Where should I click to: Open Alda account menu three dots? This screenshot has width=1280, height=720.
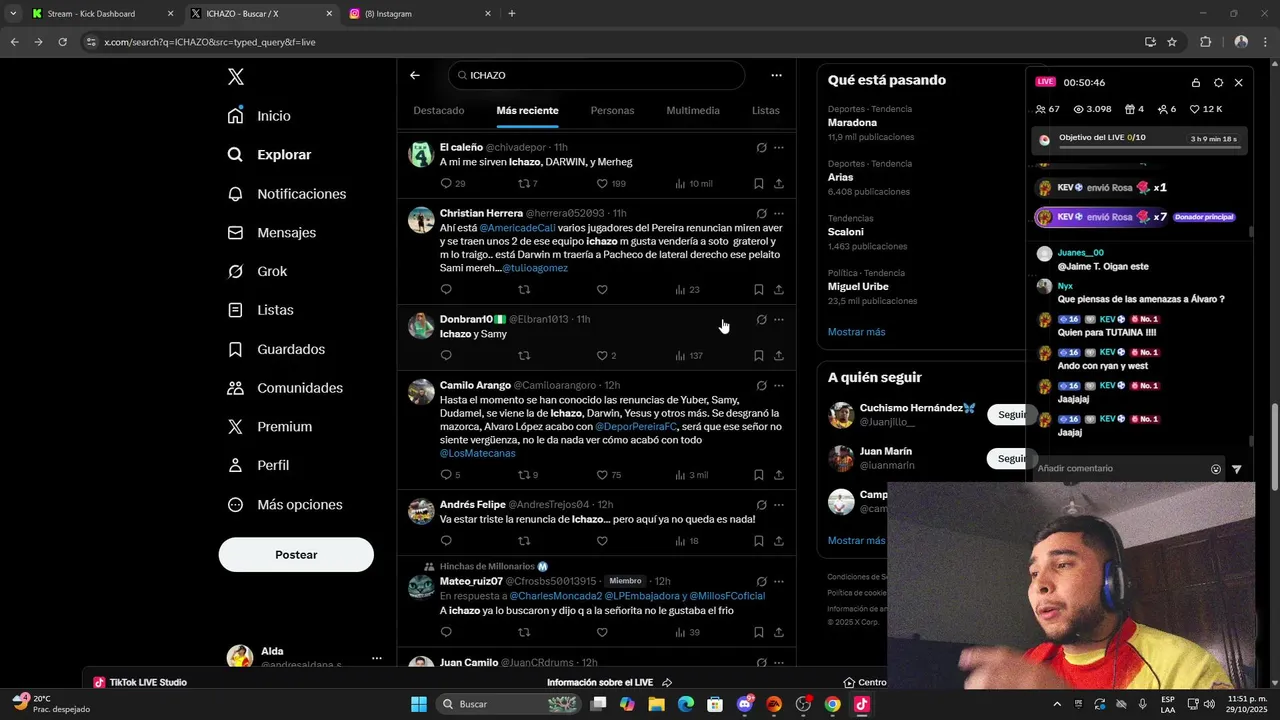377,658
